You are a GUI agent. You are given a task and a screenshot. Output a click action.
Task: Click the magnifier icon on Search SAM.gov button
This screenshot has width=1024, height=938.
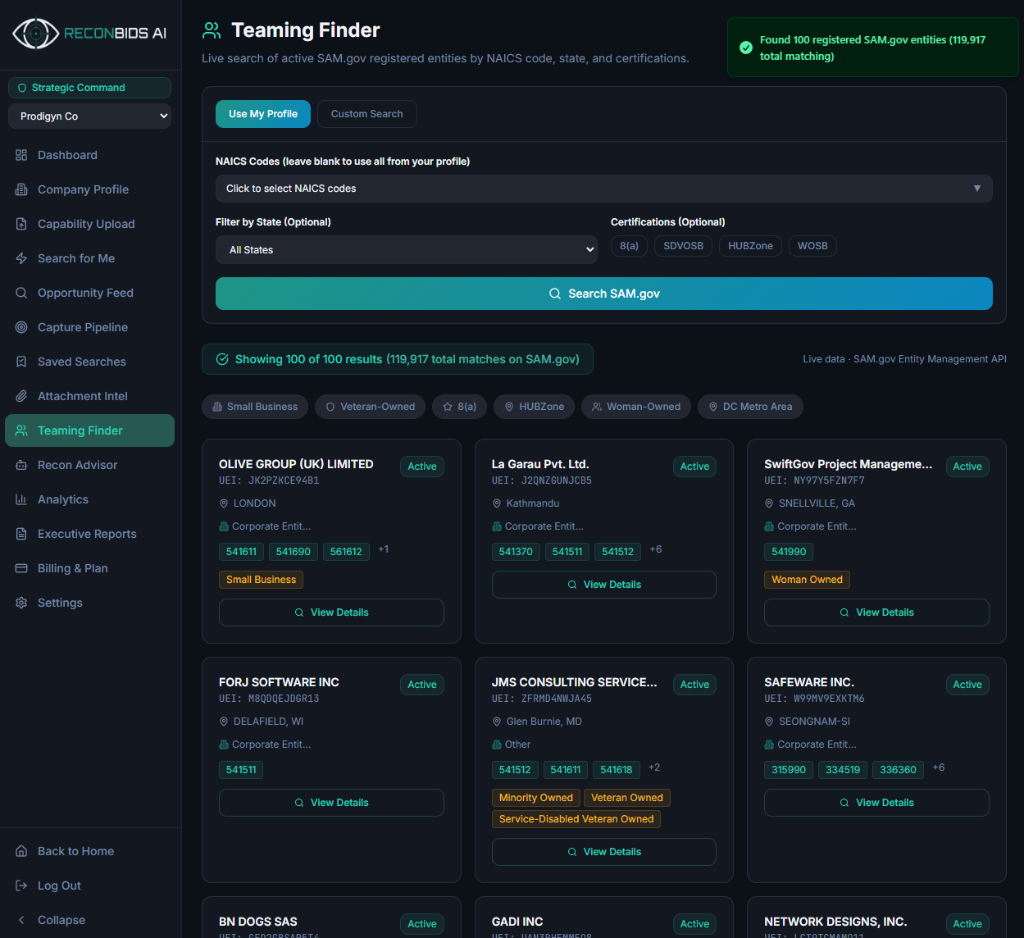[554, 294]
